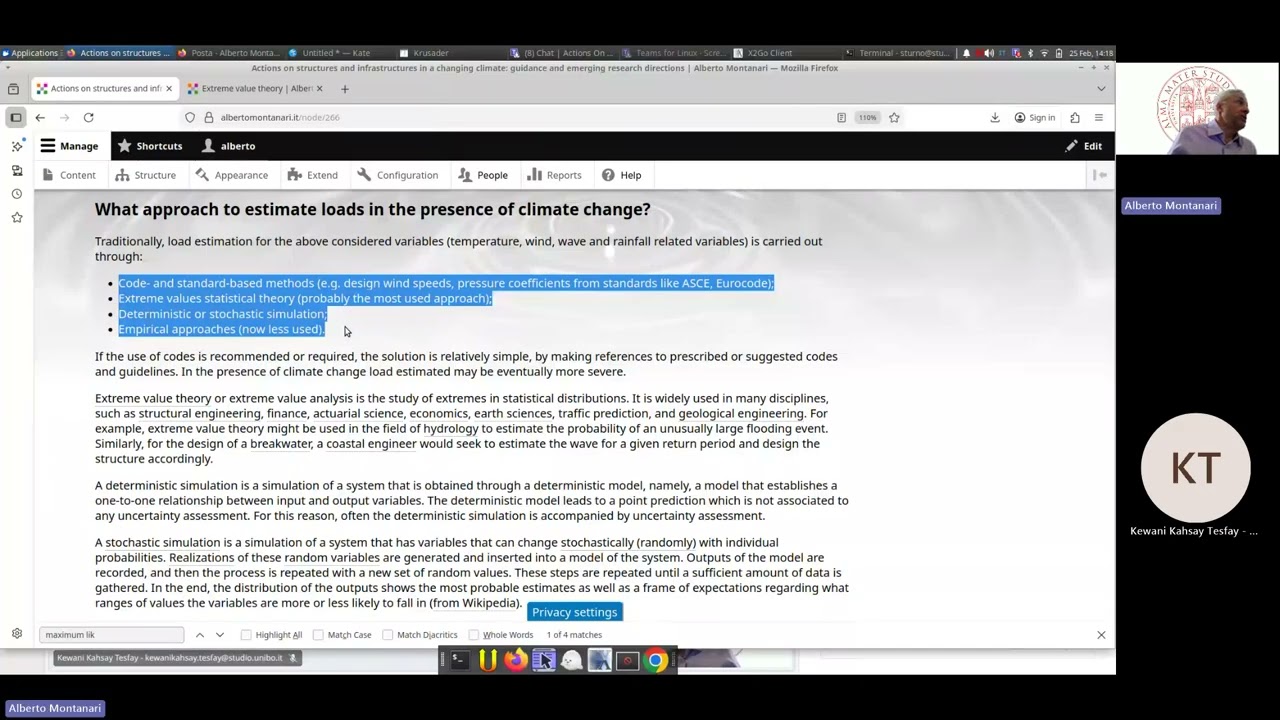Follow the coastal engineer link
This screenshot has height=720, width=1280.
click(x=371, y=443)
